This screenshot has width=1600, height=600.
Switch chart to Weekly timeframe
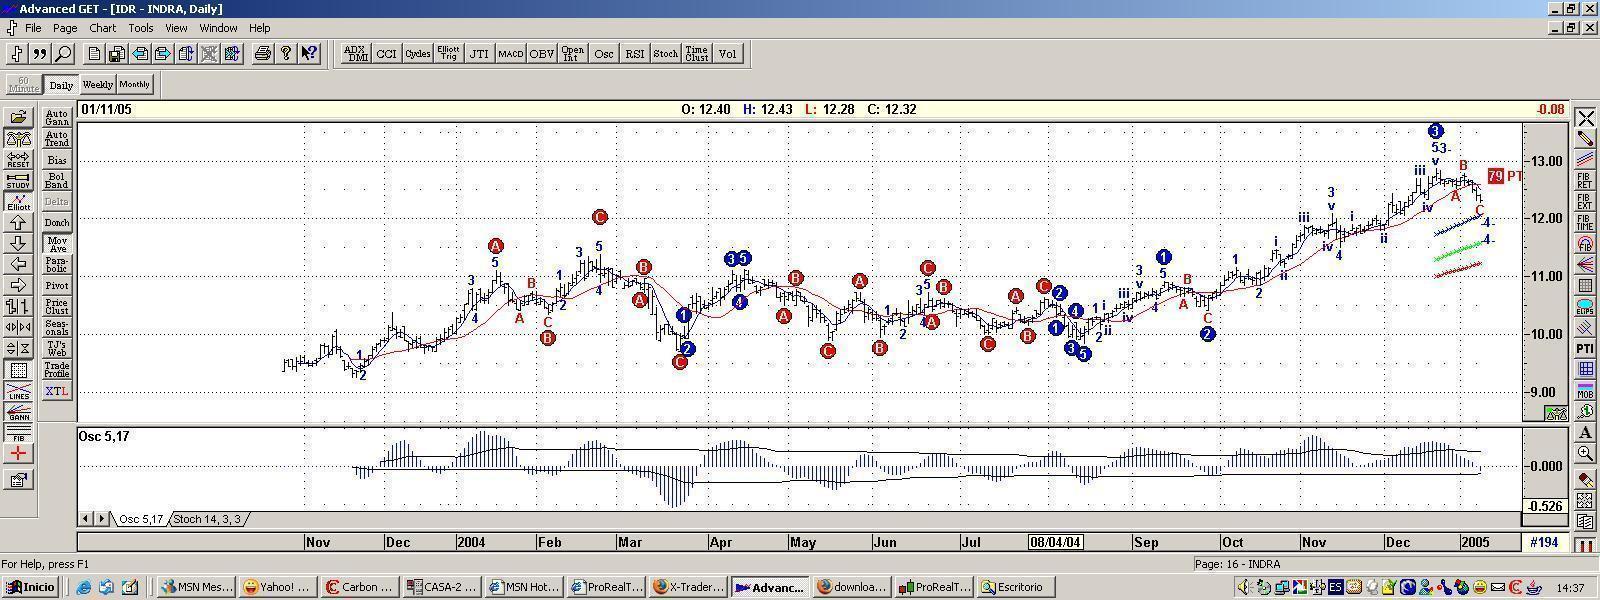coord(97,85)
